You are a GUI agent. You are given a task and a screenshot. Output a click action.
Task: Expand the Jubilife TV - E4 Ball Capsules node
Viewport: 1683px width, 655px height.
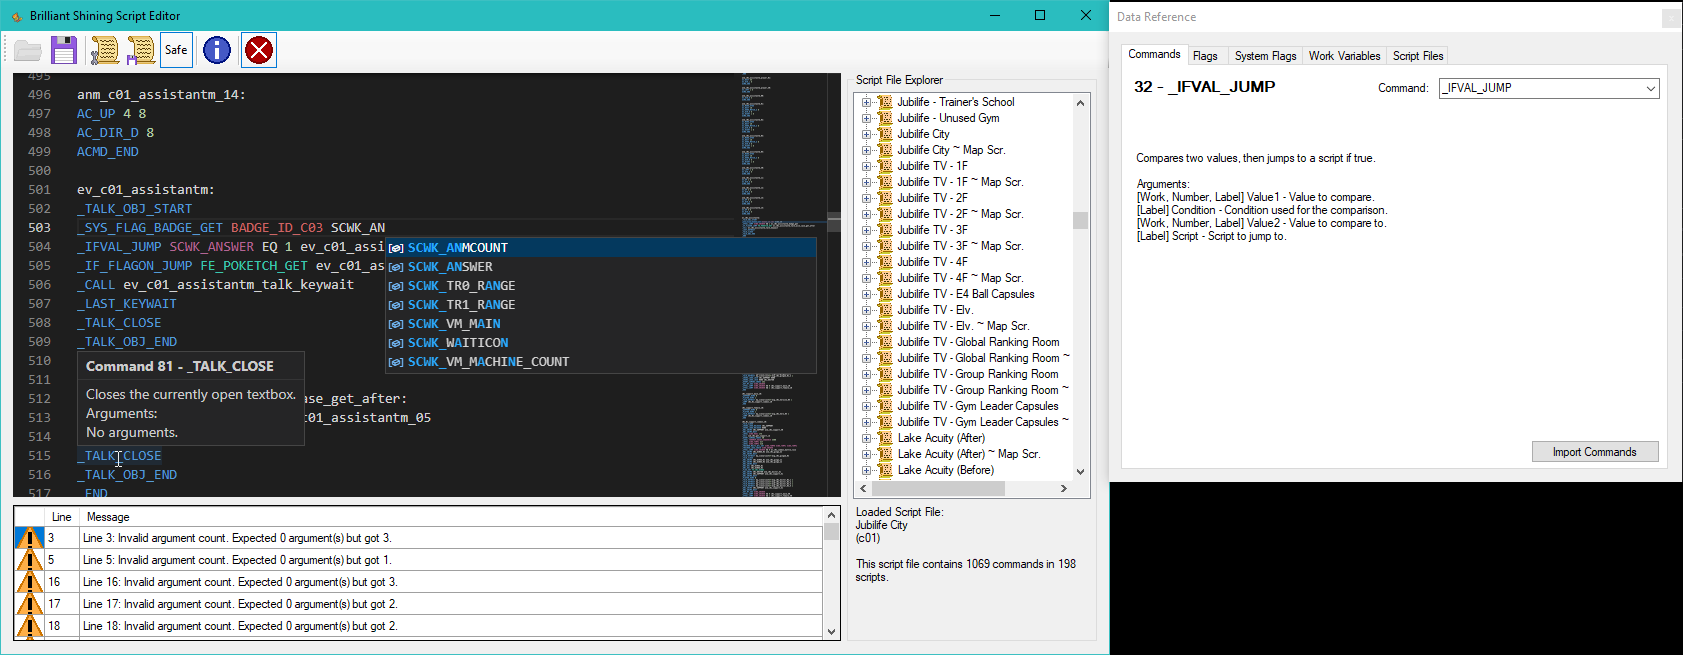[x=866, y=294]
